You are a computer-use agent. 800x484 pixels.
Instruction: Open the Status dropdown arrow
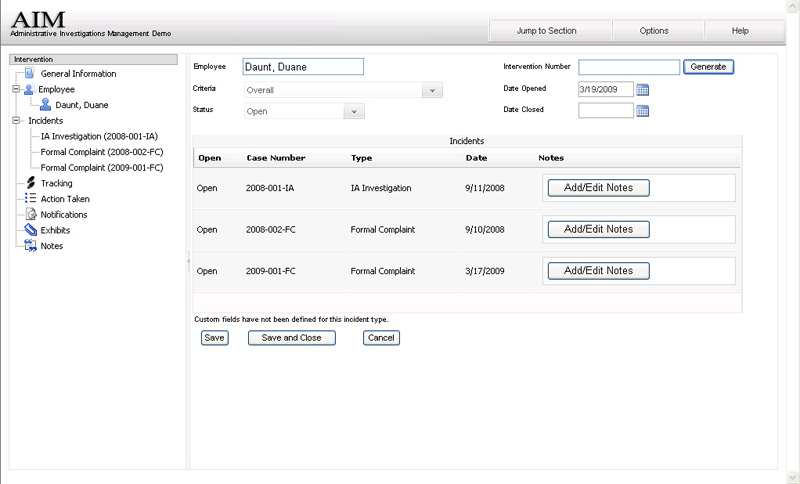pyautogui.click(x=354, y=111)
